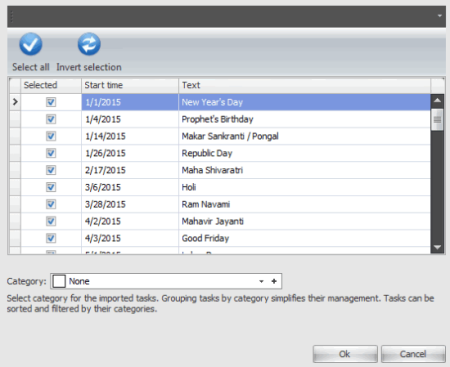Select the 4/2/2015 start time cell
This screenshot has height=367, width=450.
pyautogui.click(x=130, y=221)
